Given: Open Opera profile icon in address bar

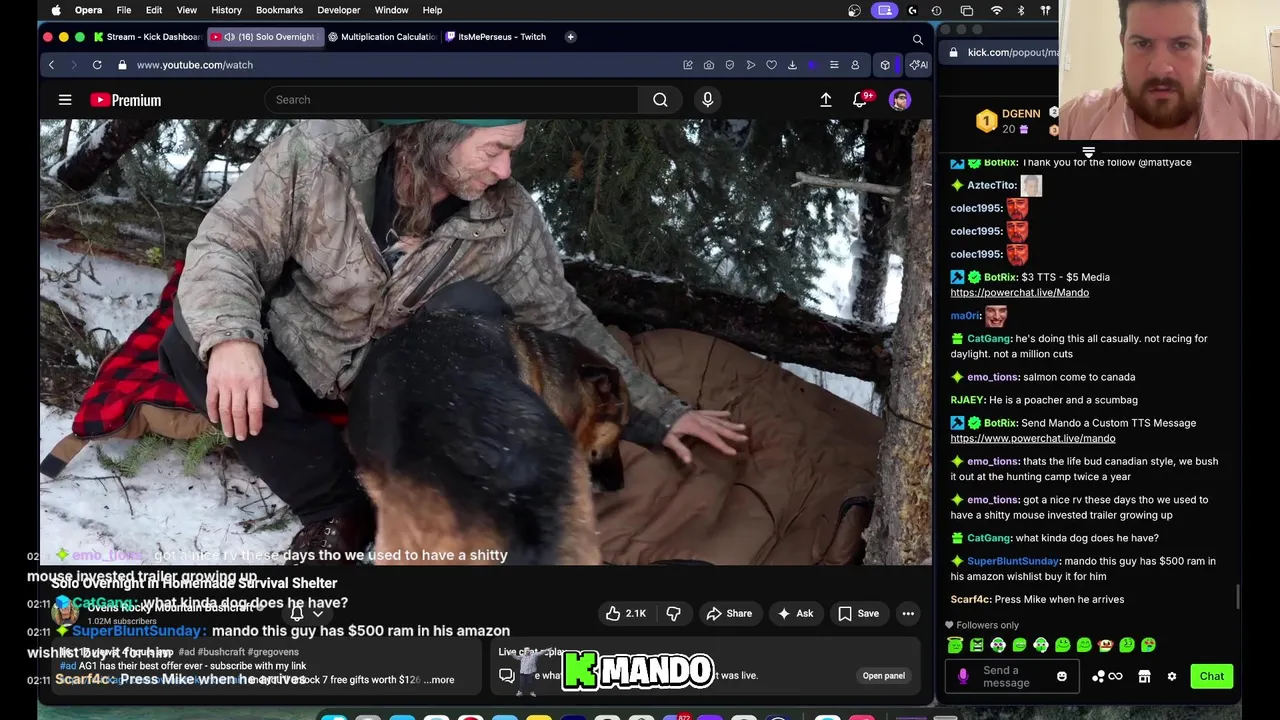Looking at the screenshot, I should [x=855, y=65].
